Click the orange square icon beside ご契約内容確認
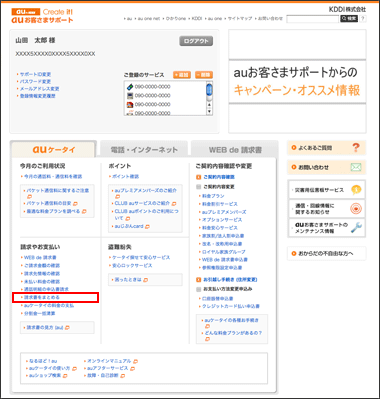The width and height of the screenshot is (380, 399). (198, 177)
